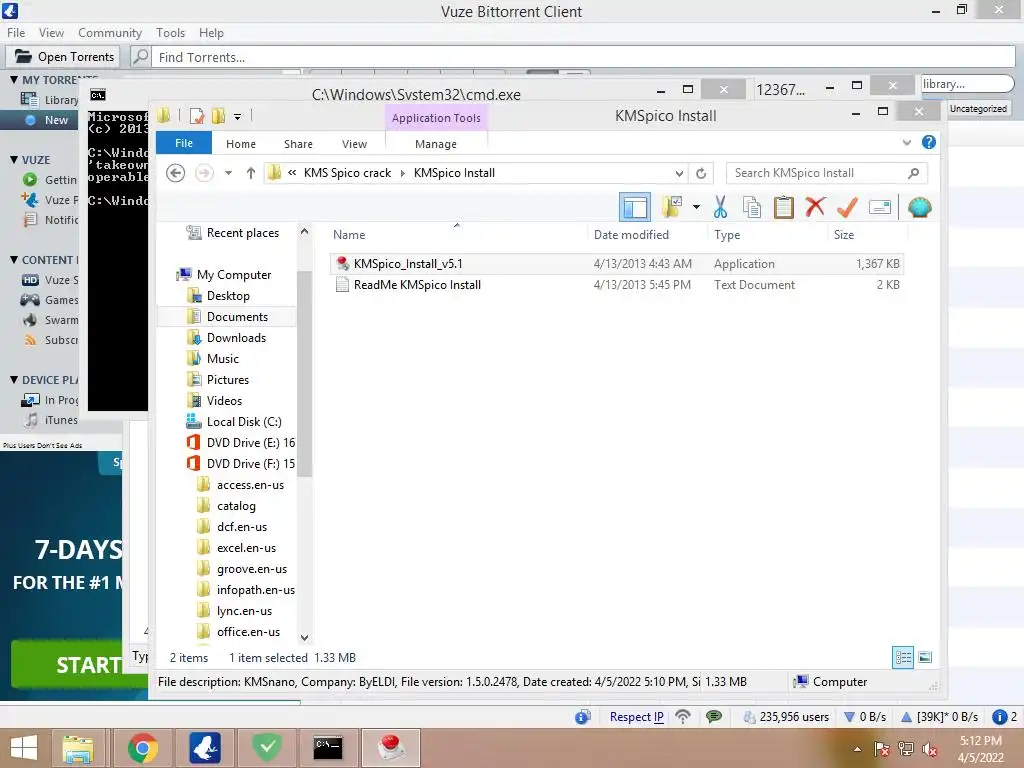Open Documents in the navigation pane
Screen dimensions: 1024x768
click(x=227, y=317)
